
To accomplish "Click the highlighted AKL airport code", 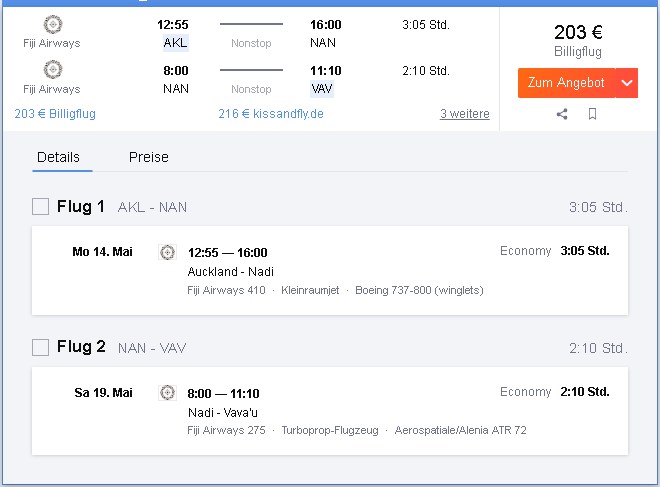I will [176, 43].
